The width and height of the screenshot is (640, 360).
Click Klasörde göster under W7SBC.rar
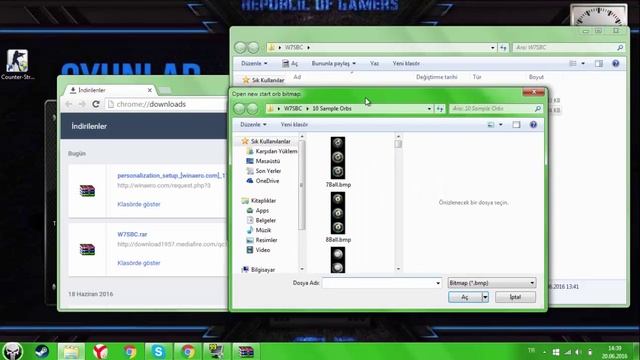point(139,263)
